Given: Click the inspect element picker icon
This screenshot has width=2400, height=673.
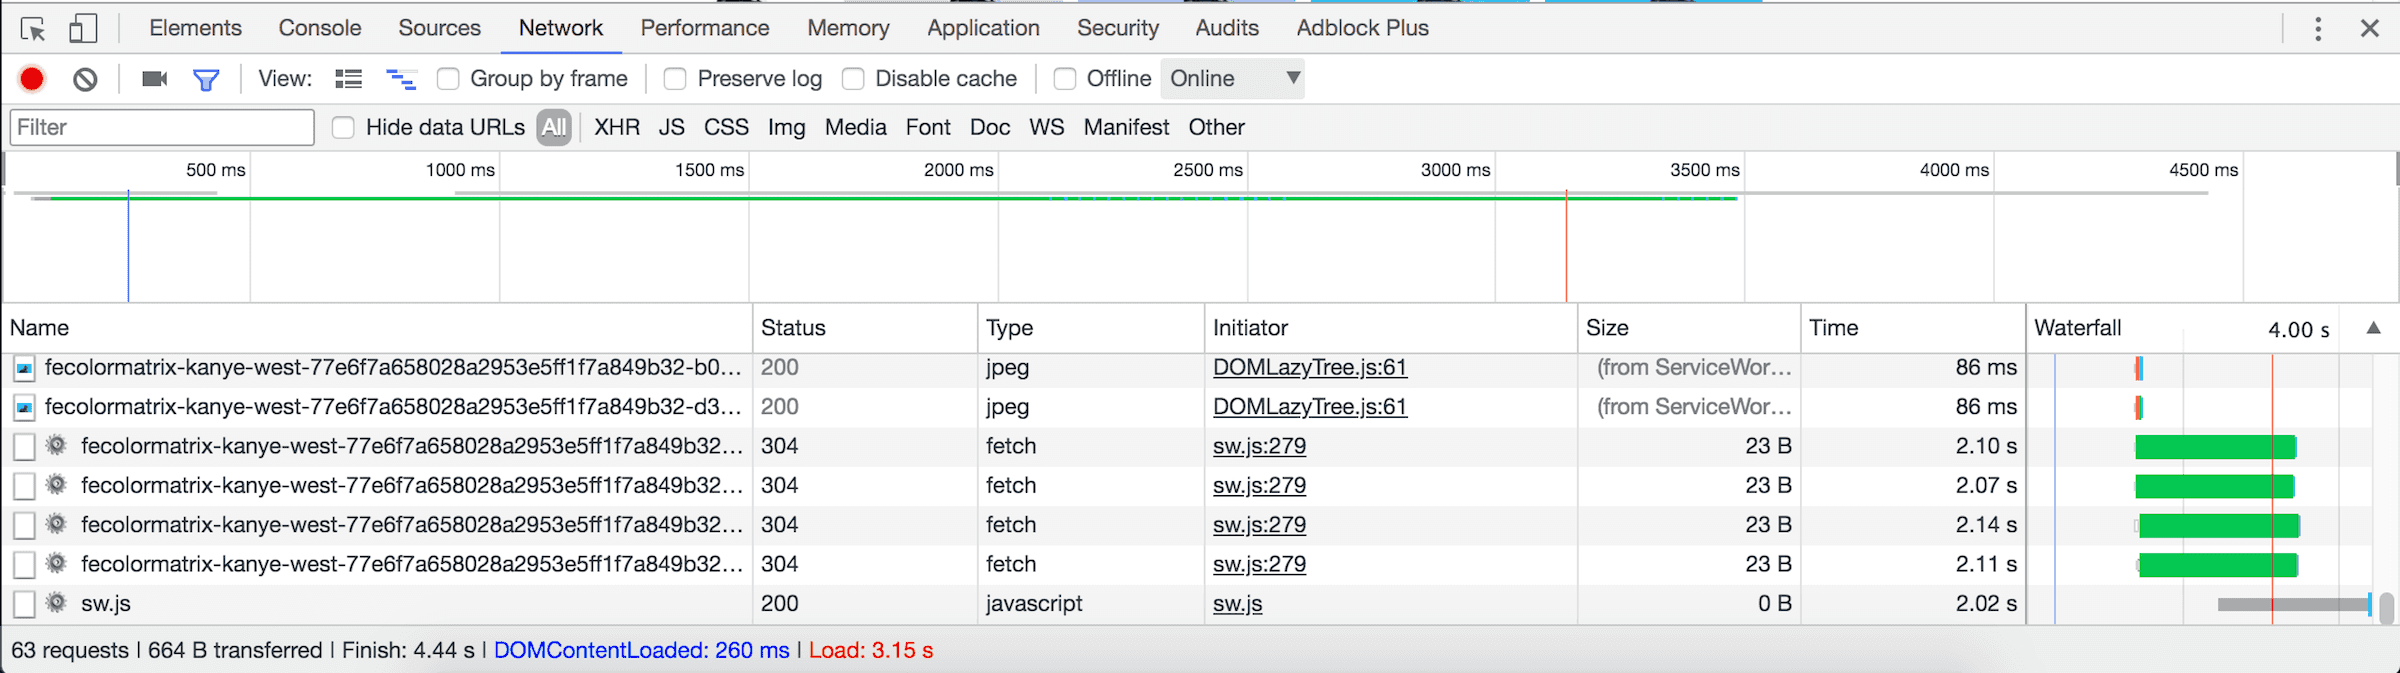Looking at the screenshot, I should [33, 29].
